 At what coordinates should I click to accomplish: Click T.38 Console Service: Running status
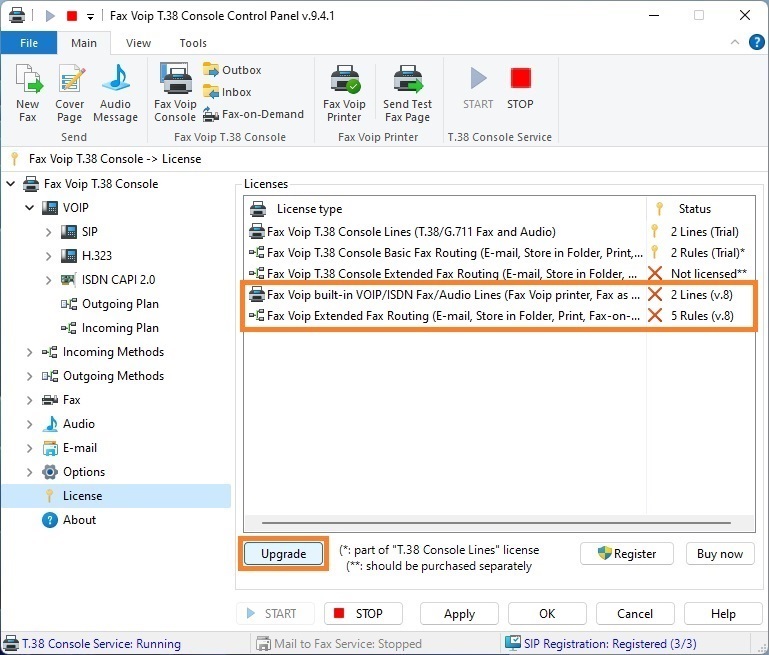[x=92, y=643]
